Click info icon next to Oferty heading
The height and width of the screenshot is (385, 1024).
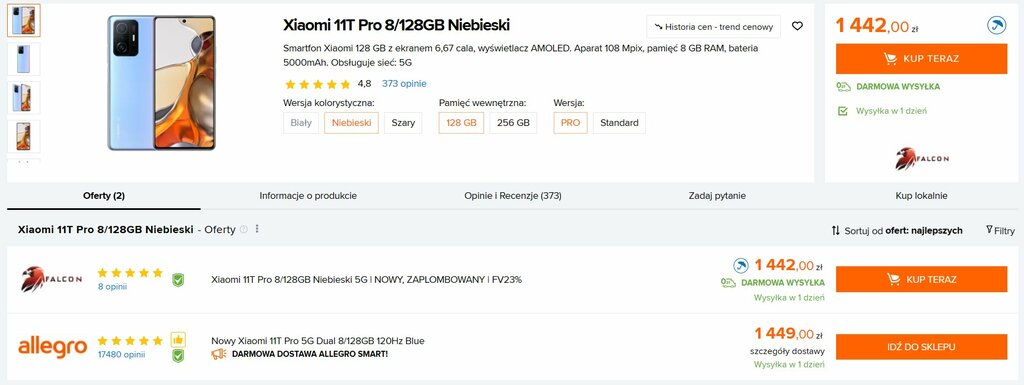(x=244, y=229)
